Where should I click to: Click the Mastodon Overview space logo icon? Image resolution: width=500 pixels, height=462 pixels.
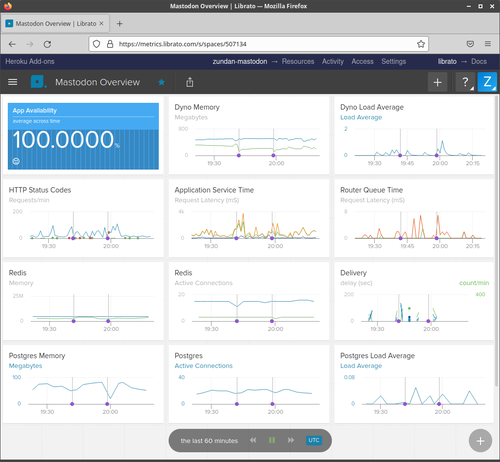[x=37, y=82]
